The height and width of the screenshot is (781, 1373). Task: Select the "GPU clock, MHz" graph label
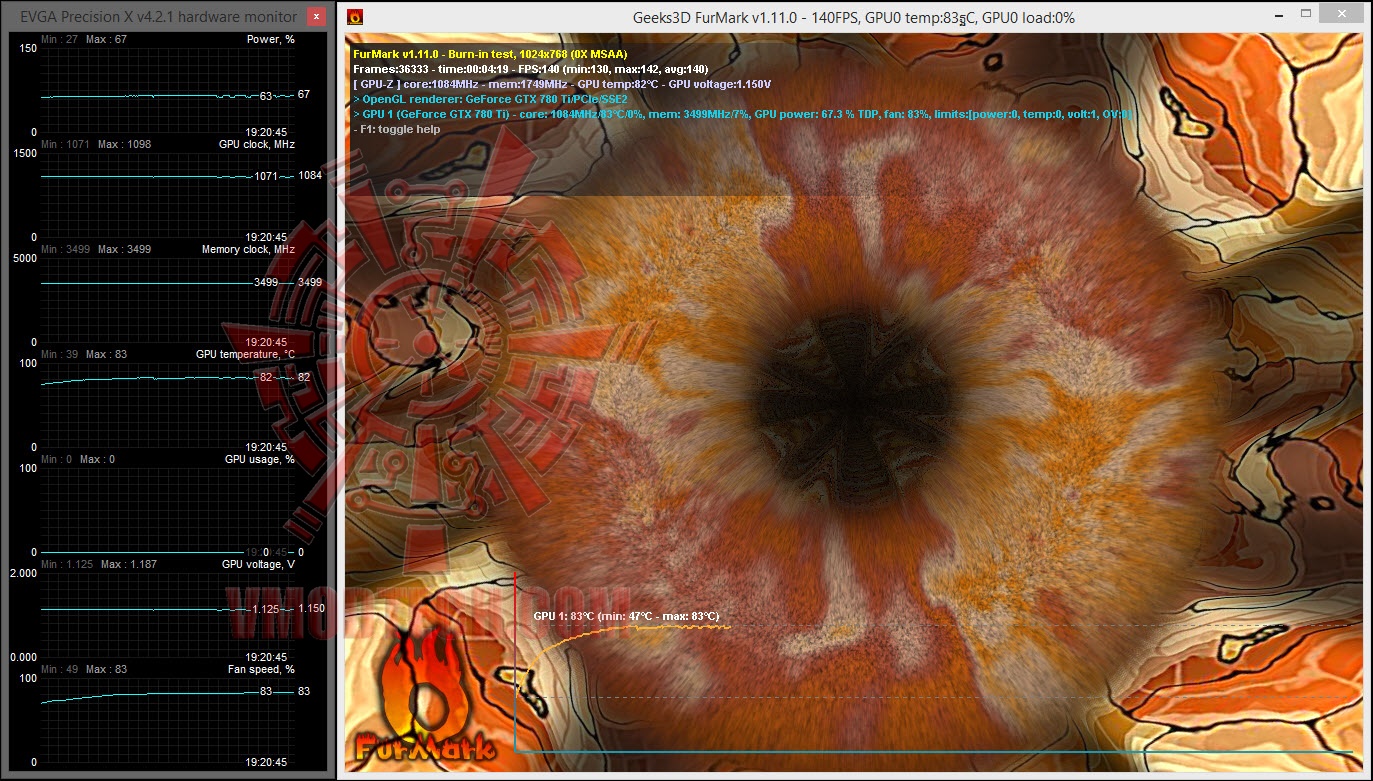[x=257, y=144]
